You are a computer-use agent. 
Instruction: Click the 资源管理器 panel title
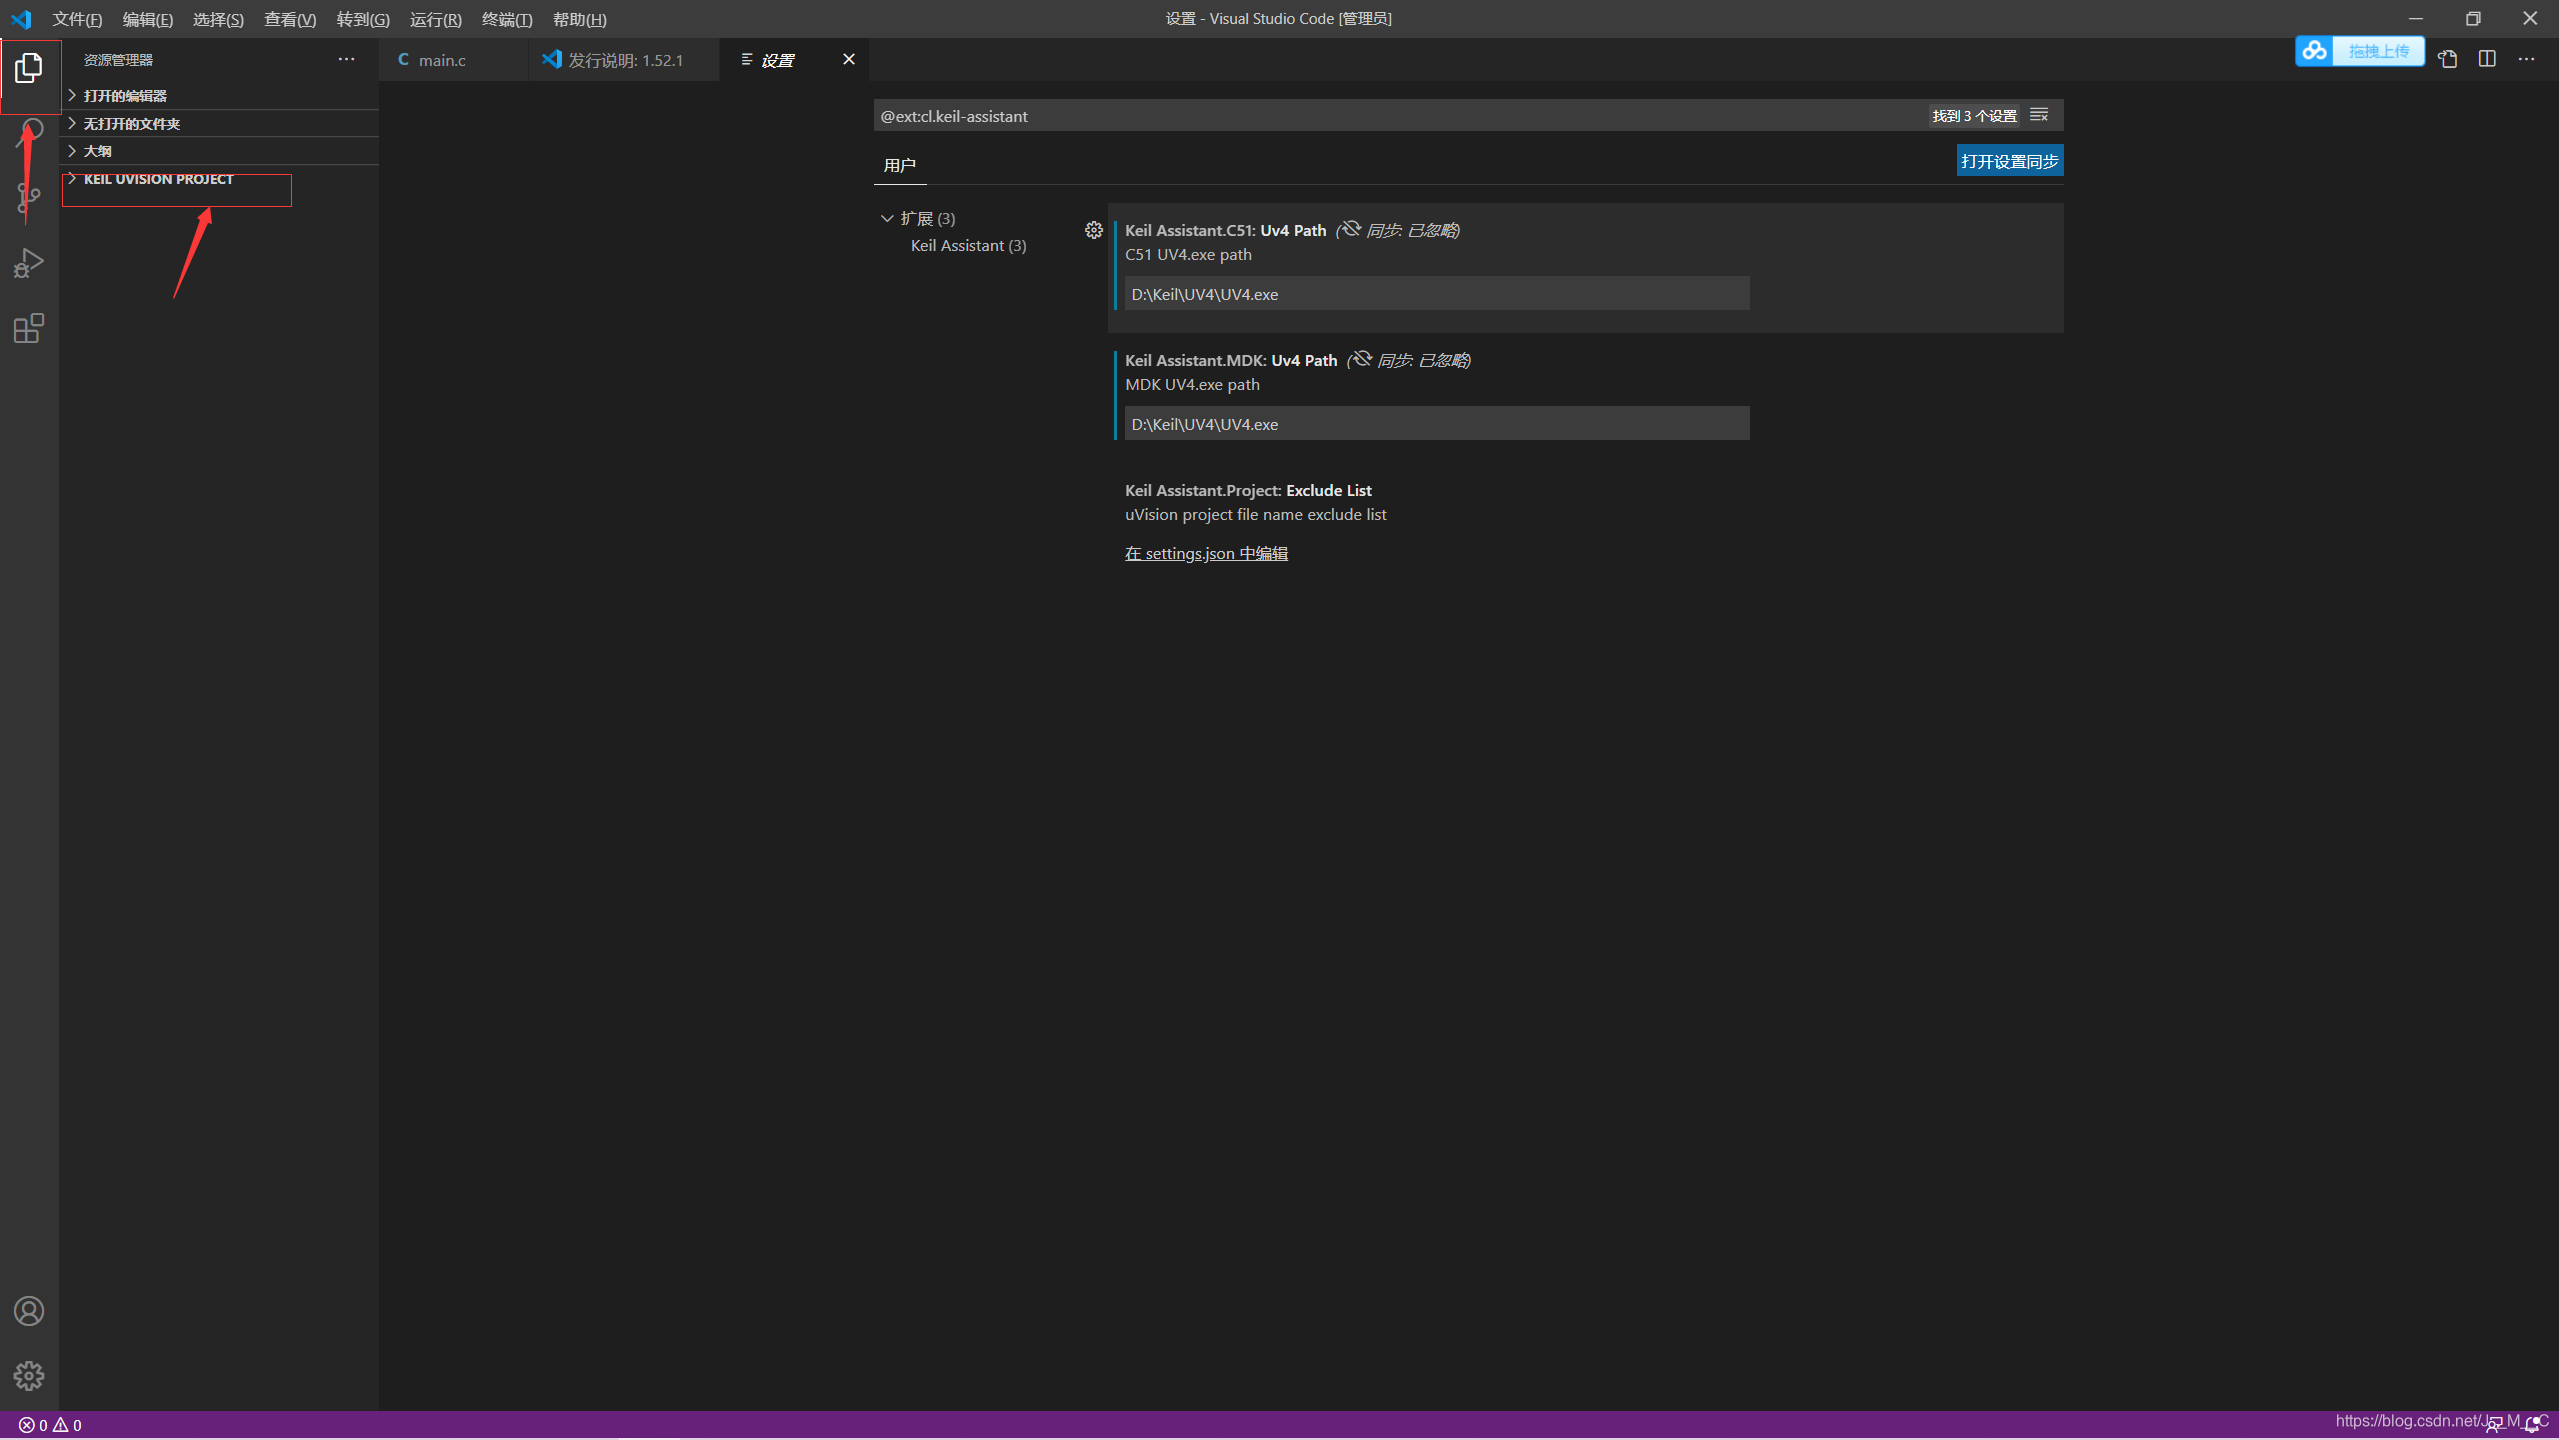(x=118, y=60)
